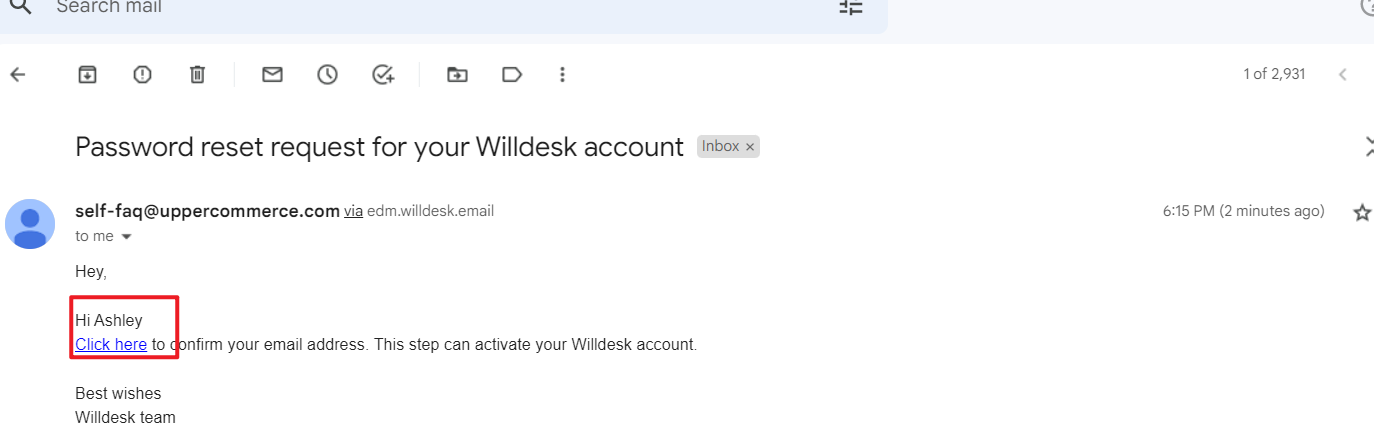The width and height of the screenshot is (1374, 428).
Task: Remove the Inbox label from this email
Action: click(x=750, y=147)
